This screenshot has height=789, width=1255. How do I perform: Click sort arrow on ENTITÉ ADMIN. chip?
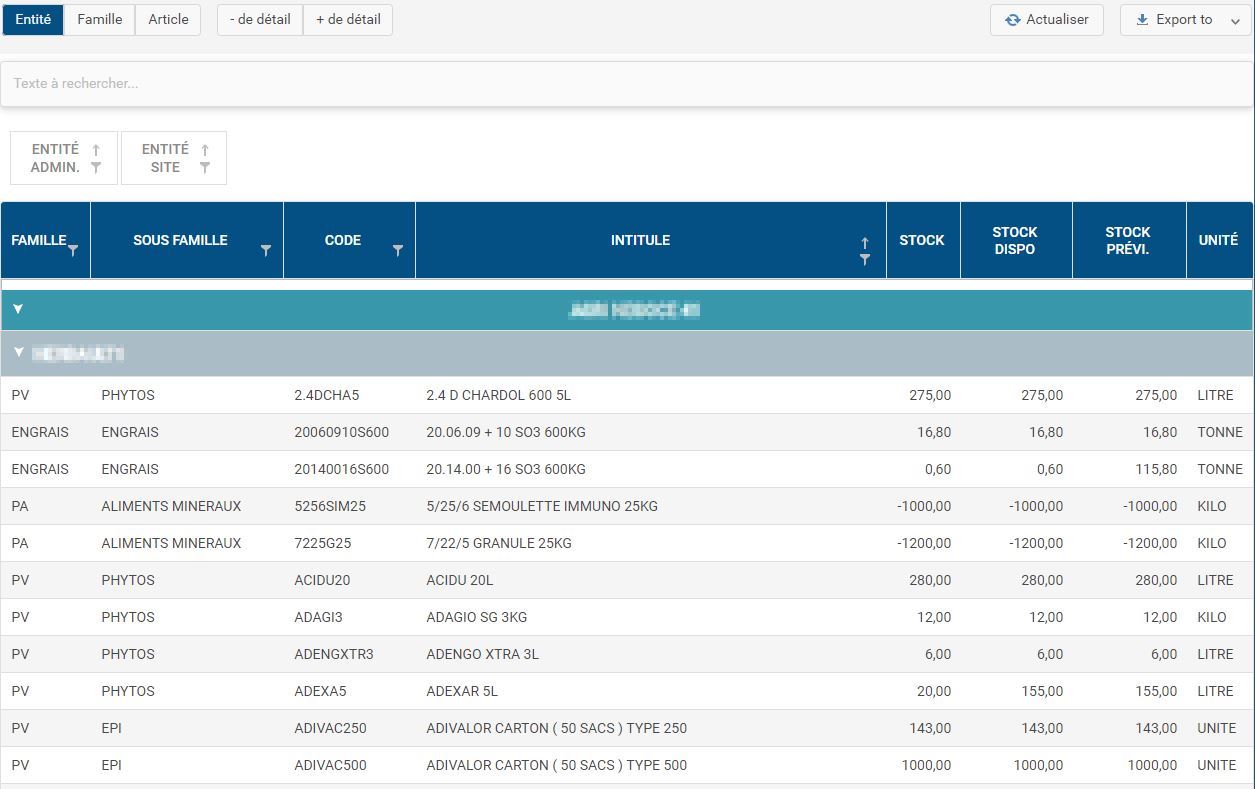click(x=96, y=150)
